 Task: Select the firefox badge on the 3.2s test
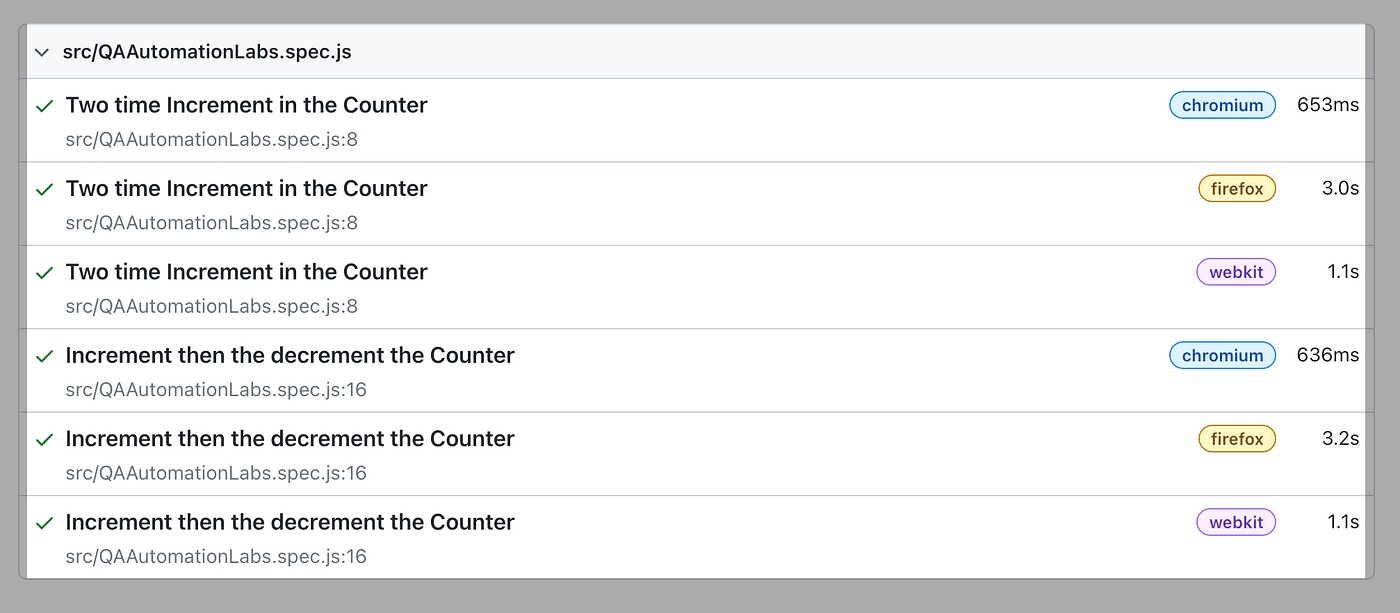click(1237, 438)
